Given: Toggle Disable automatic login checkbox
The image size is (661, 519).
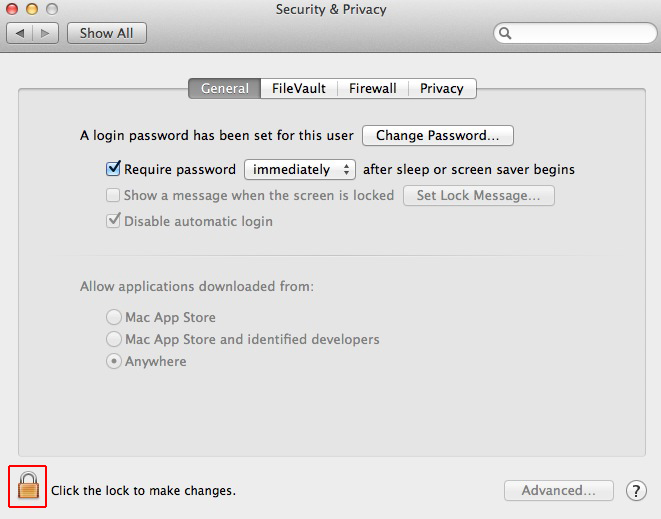Looking at the screenshot, I should (113, 221).
